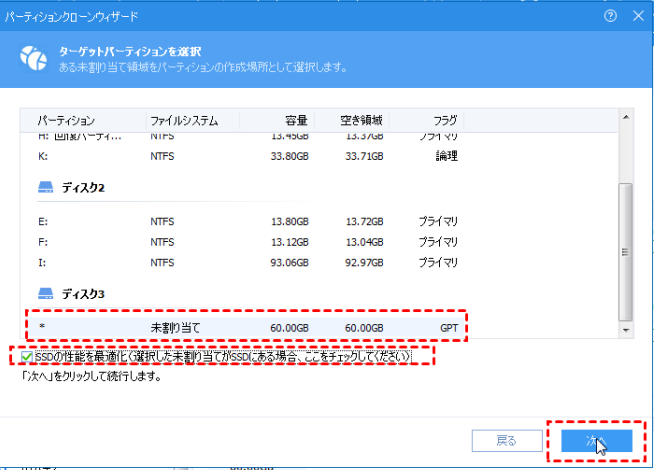Click the 13.72GB free space value

[x=364, y=221]
